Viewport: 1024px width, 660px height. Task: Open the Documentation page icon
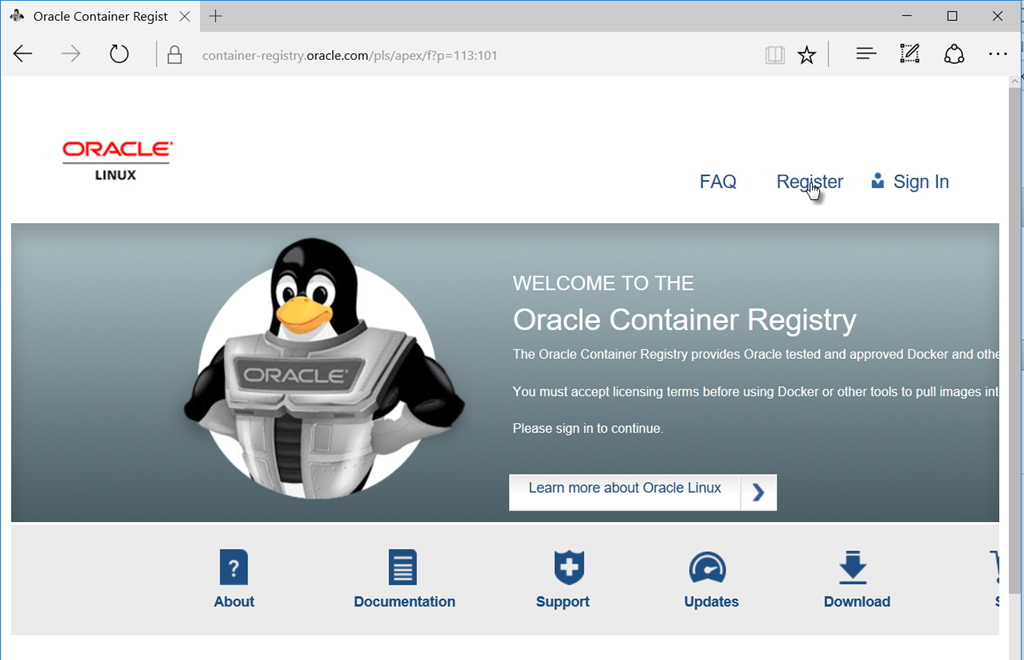click(x=403, y=568)
